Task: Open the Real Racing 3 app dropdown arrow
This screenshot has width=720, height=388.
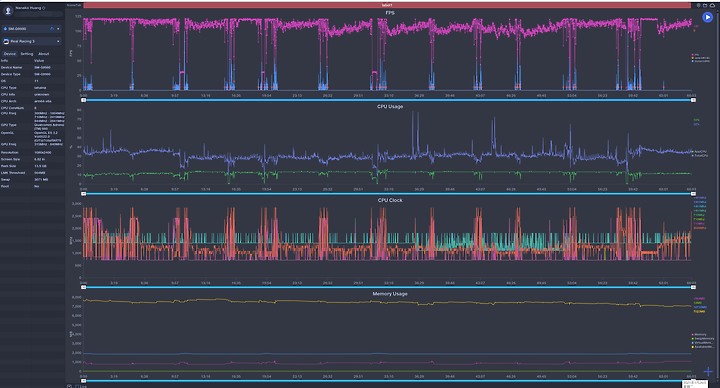Action: point(58,41)
